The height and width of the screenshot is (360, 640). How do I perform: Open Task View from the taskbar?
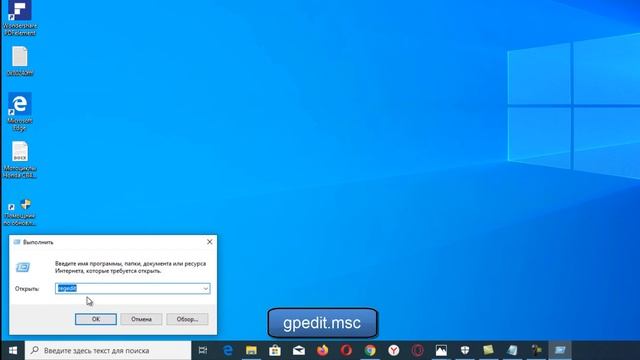coord(203,350)
